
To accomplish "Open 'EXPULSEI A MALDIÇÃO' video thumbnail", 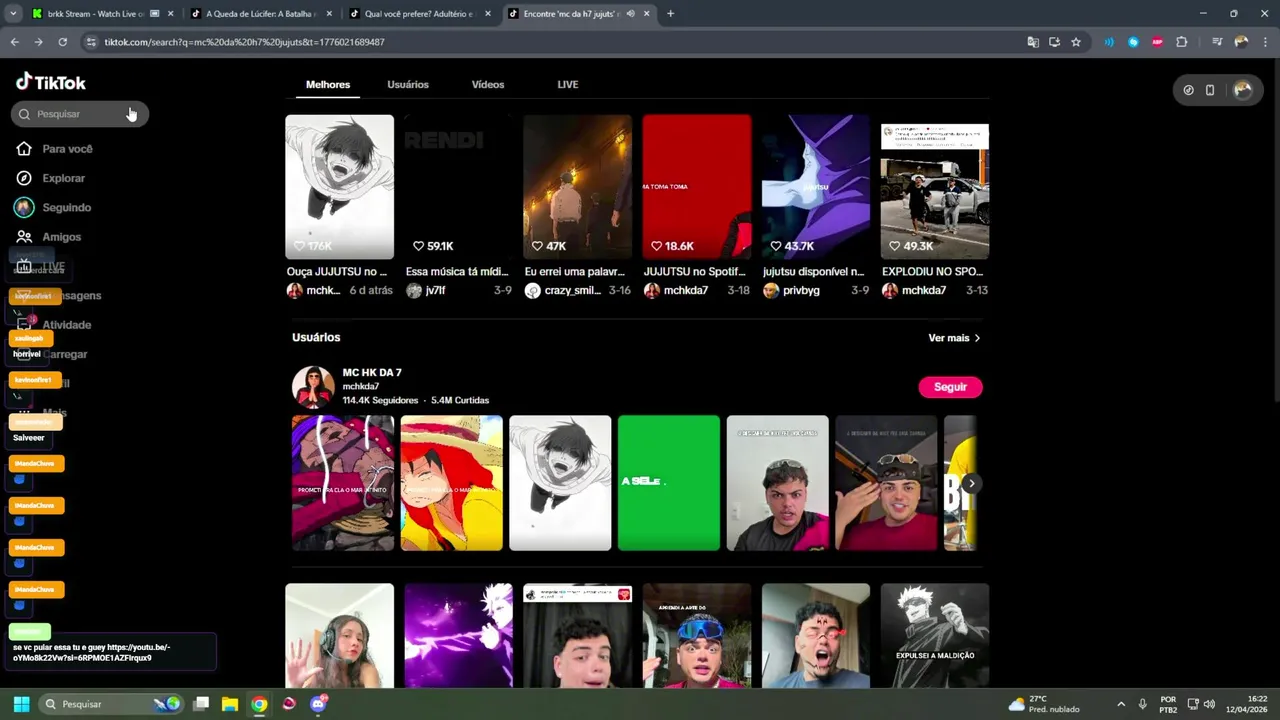I will pyautogui.click(x=935, y=636).
